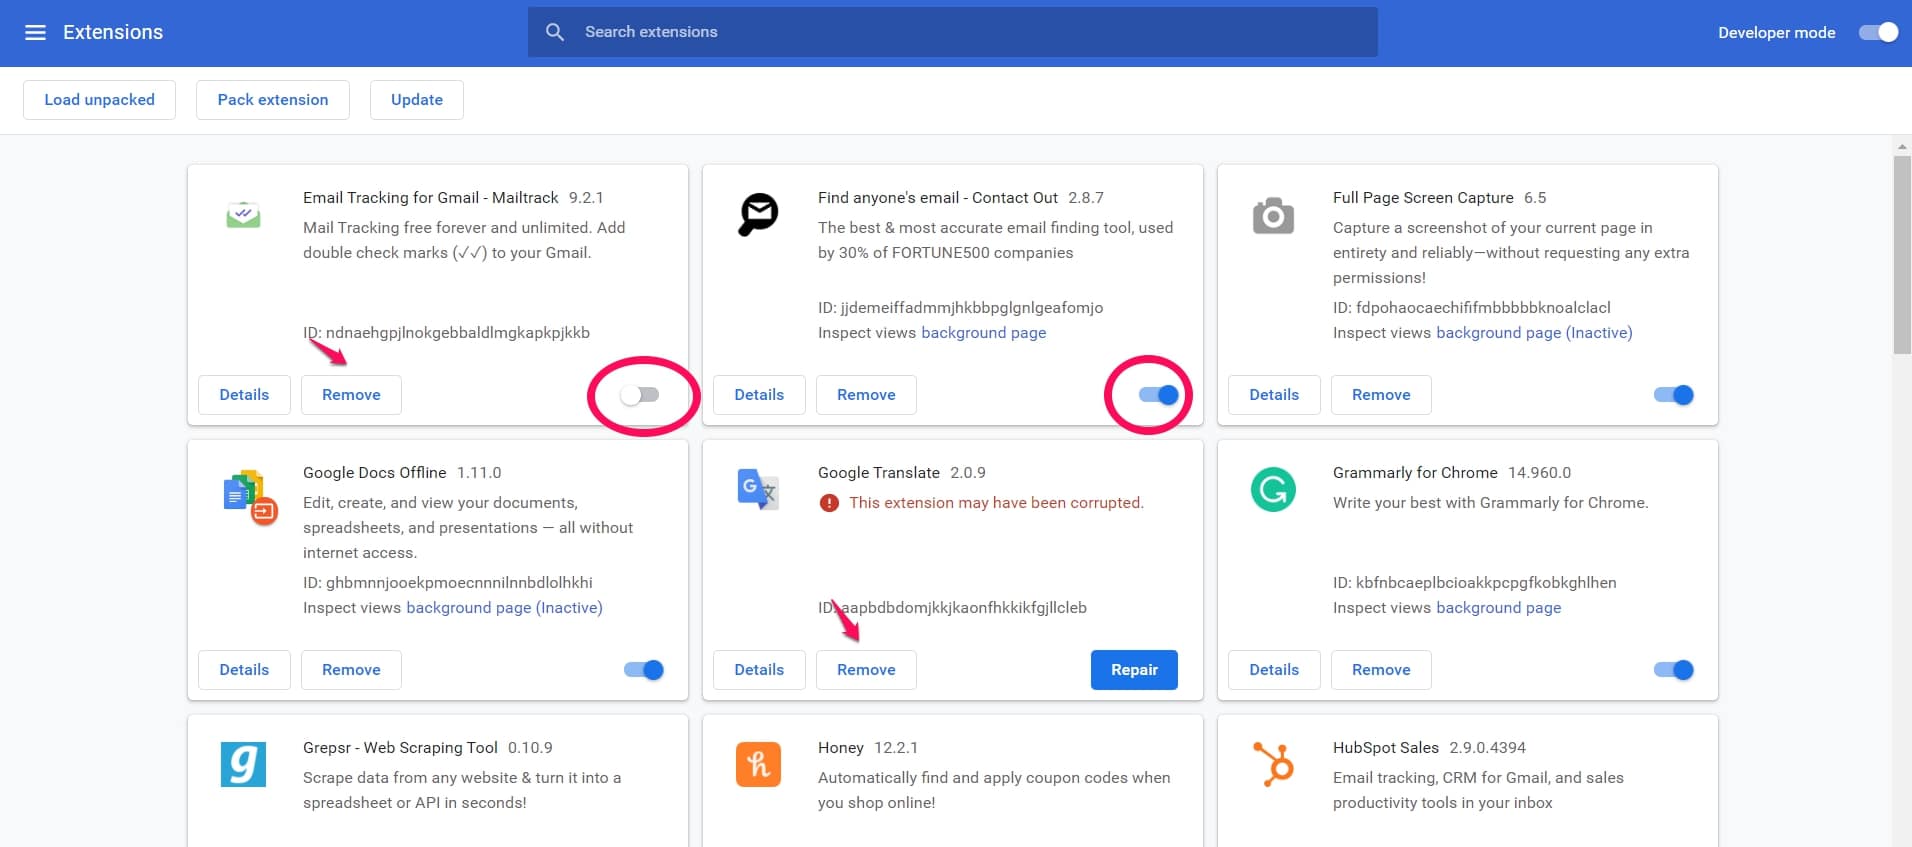Screen dimensions: 1912x847
Task: Open Details for Mailtrack
Action: coord(244,395)
